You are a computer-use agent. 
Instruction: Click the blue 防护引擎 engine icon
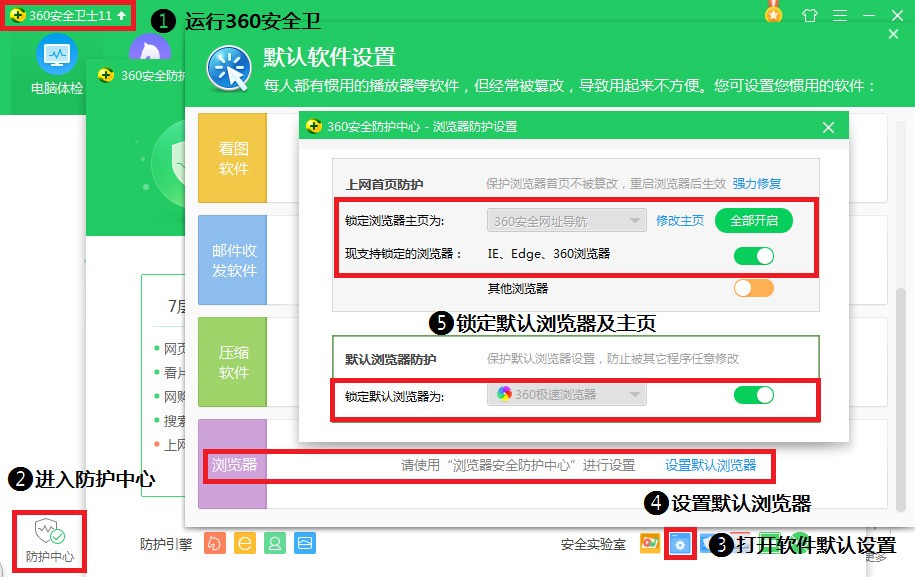pyautogui.click(x=305, y=543)
